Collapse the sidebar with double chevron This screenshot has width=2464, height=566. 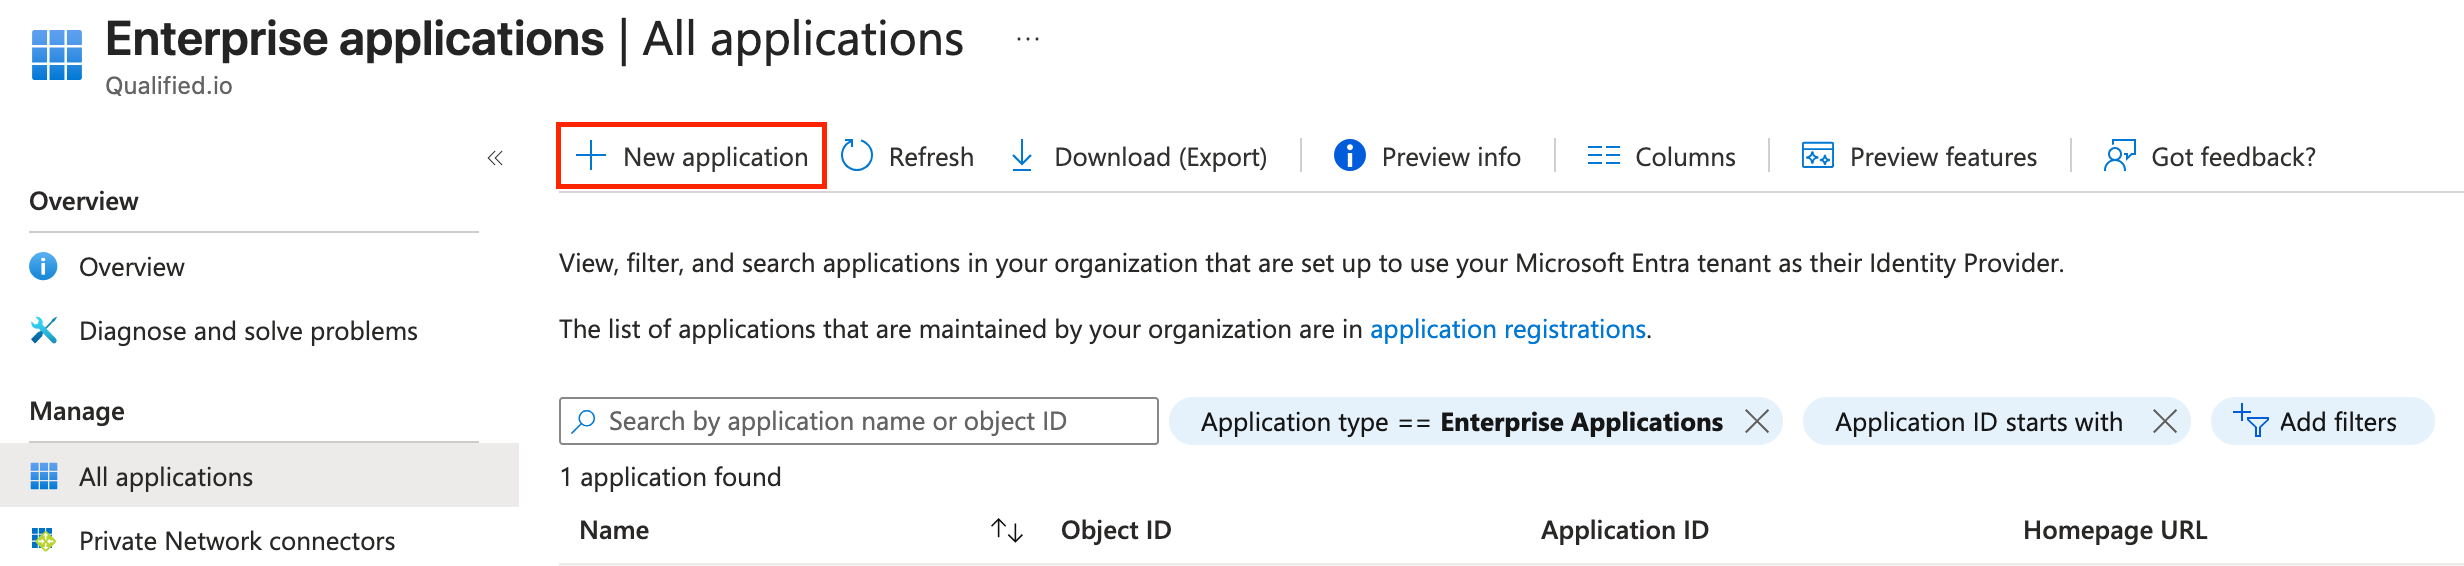pos(495,158)
